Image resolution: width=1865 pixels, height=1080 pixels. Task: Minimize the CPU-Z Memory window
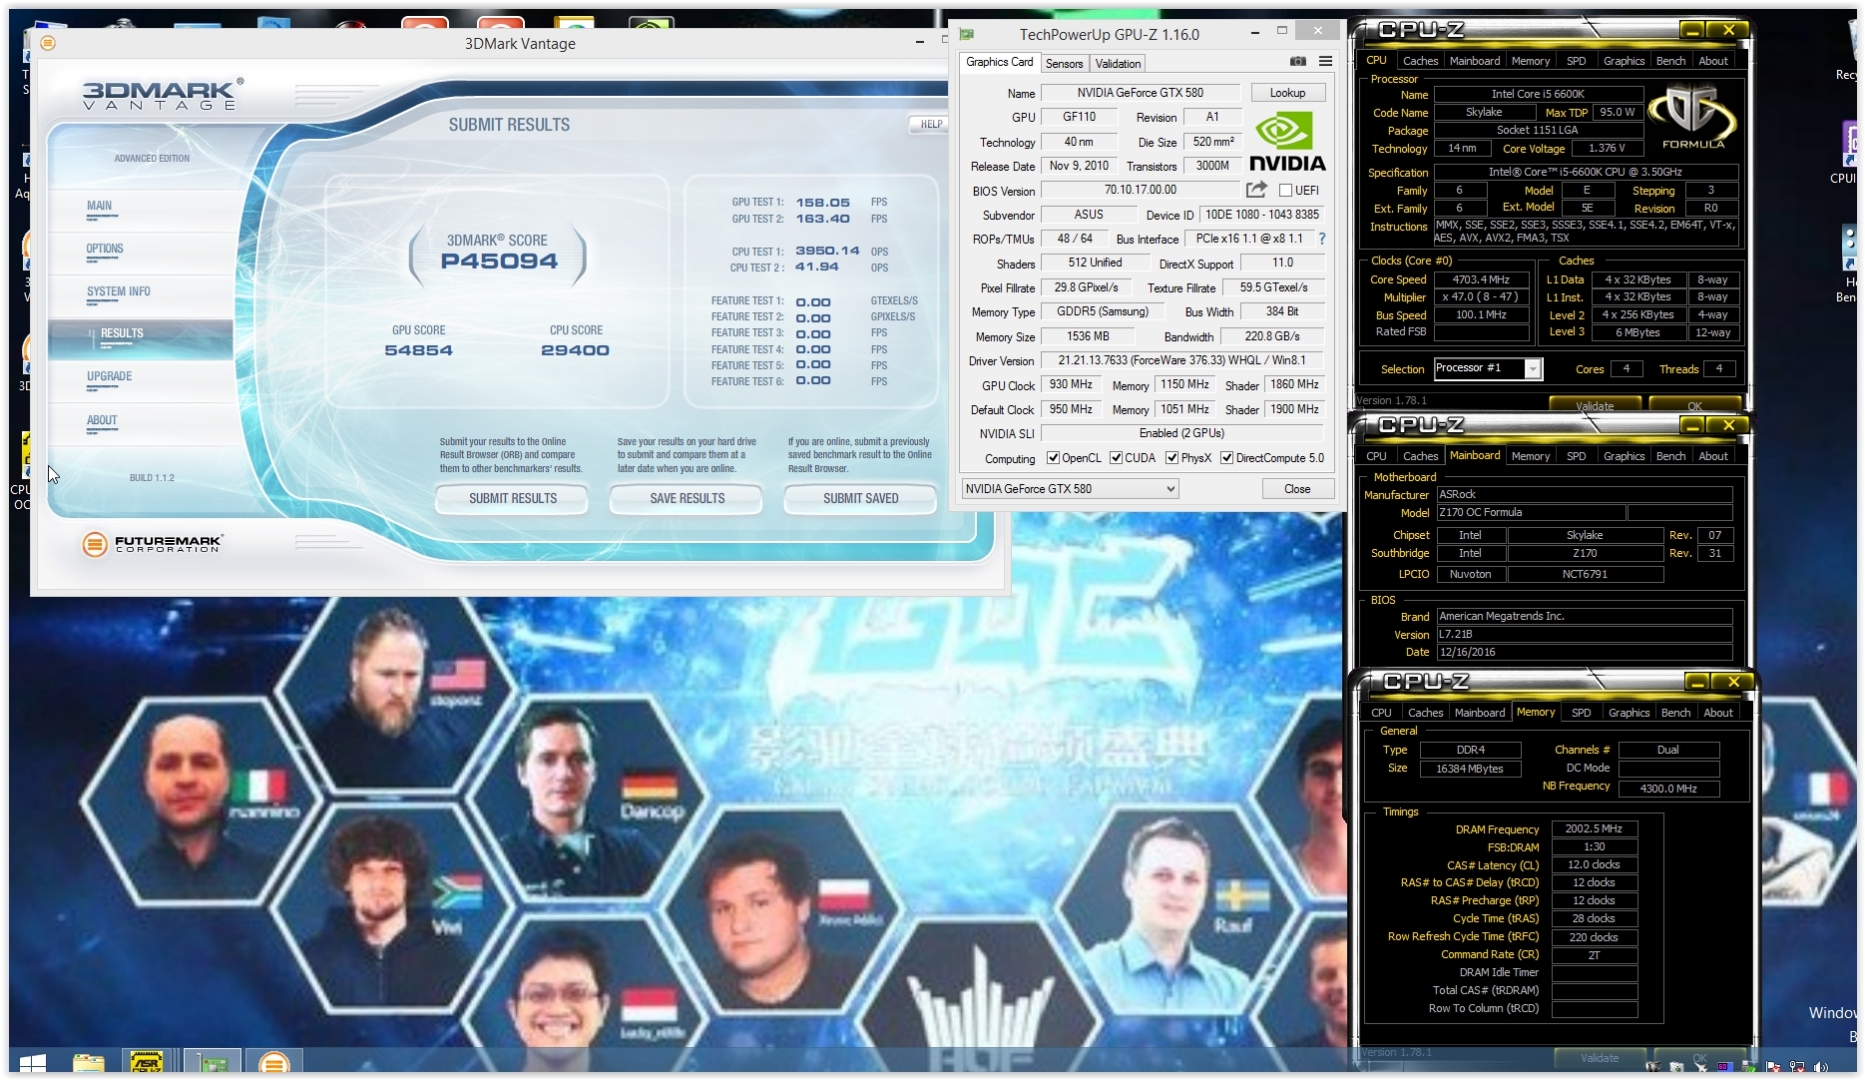point(1697,682)
